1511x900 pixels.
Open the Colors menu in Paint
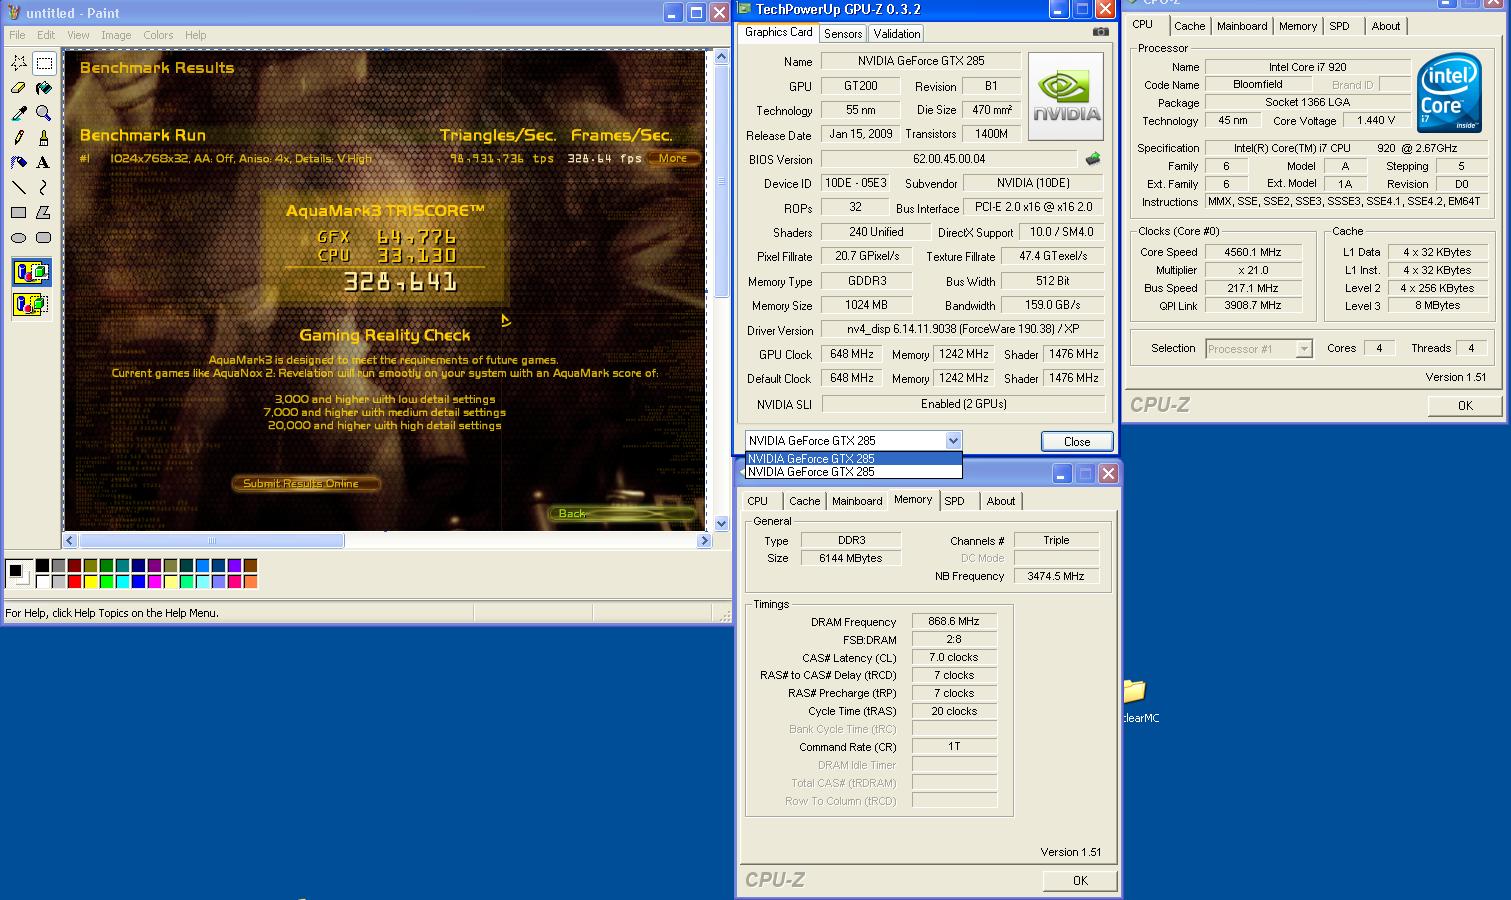(158, 35)
